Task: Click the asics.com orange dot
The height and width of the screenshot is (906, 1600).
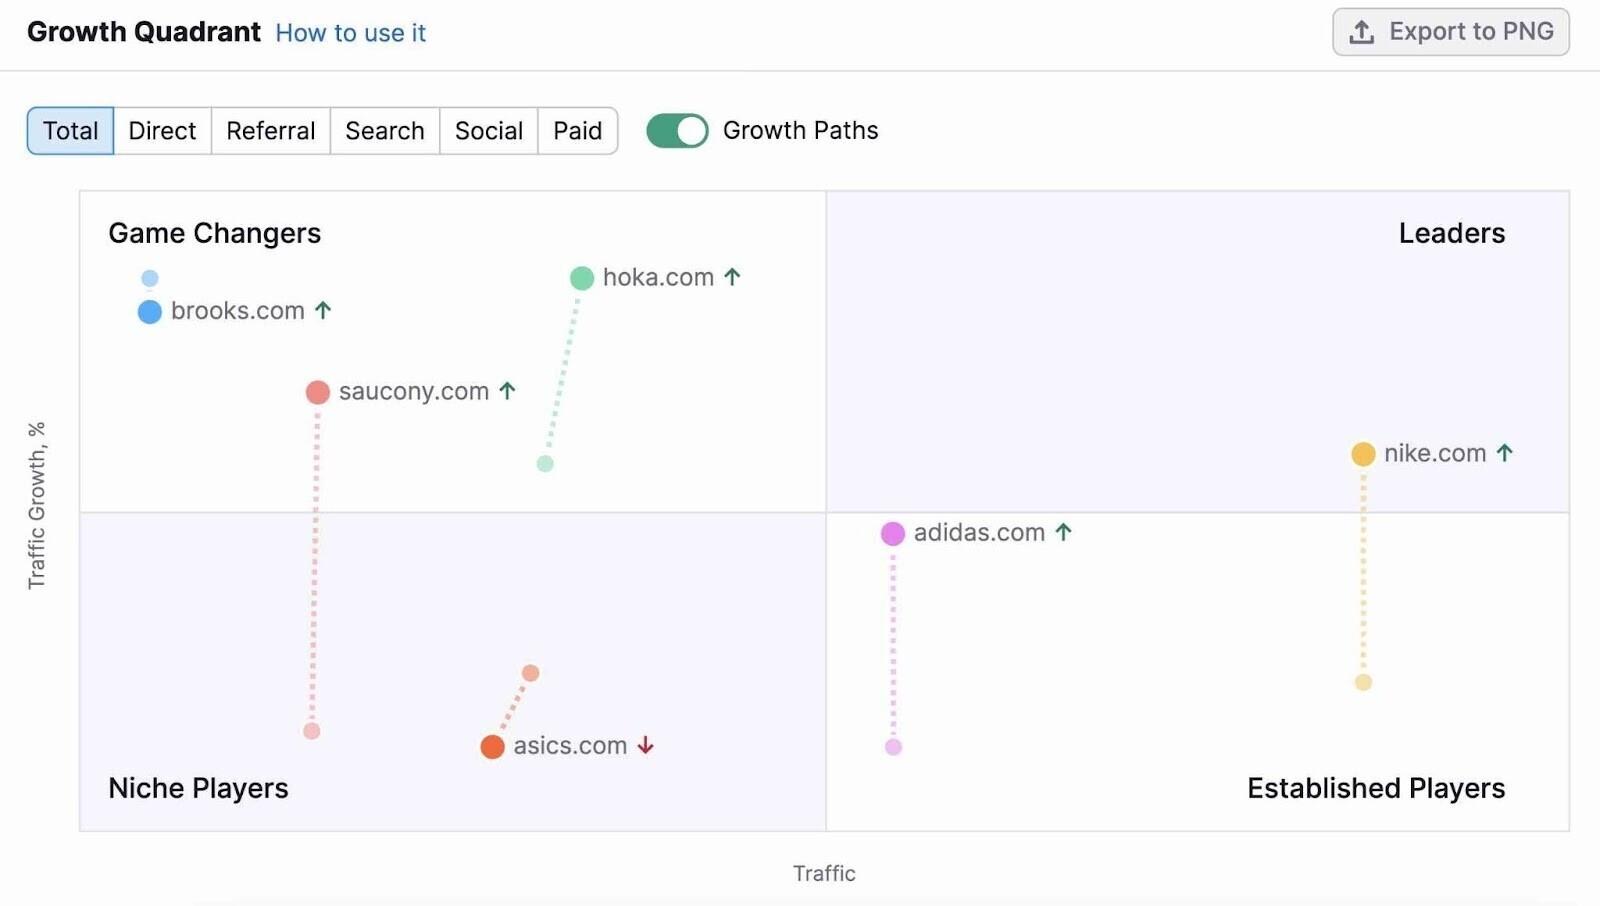Action: click(492, 746)
